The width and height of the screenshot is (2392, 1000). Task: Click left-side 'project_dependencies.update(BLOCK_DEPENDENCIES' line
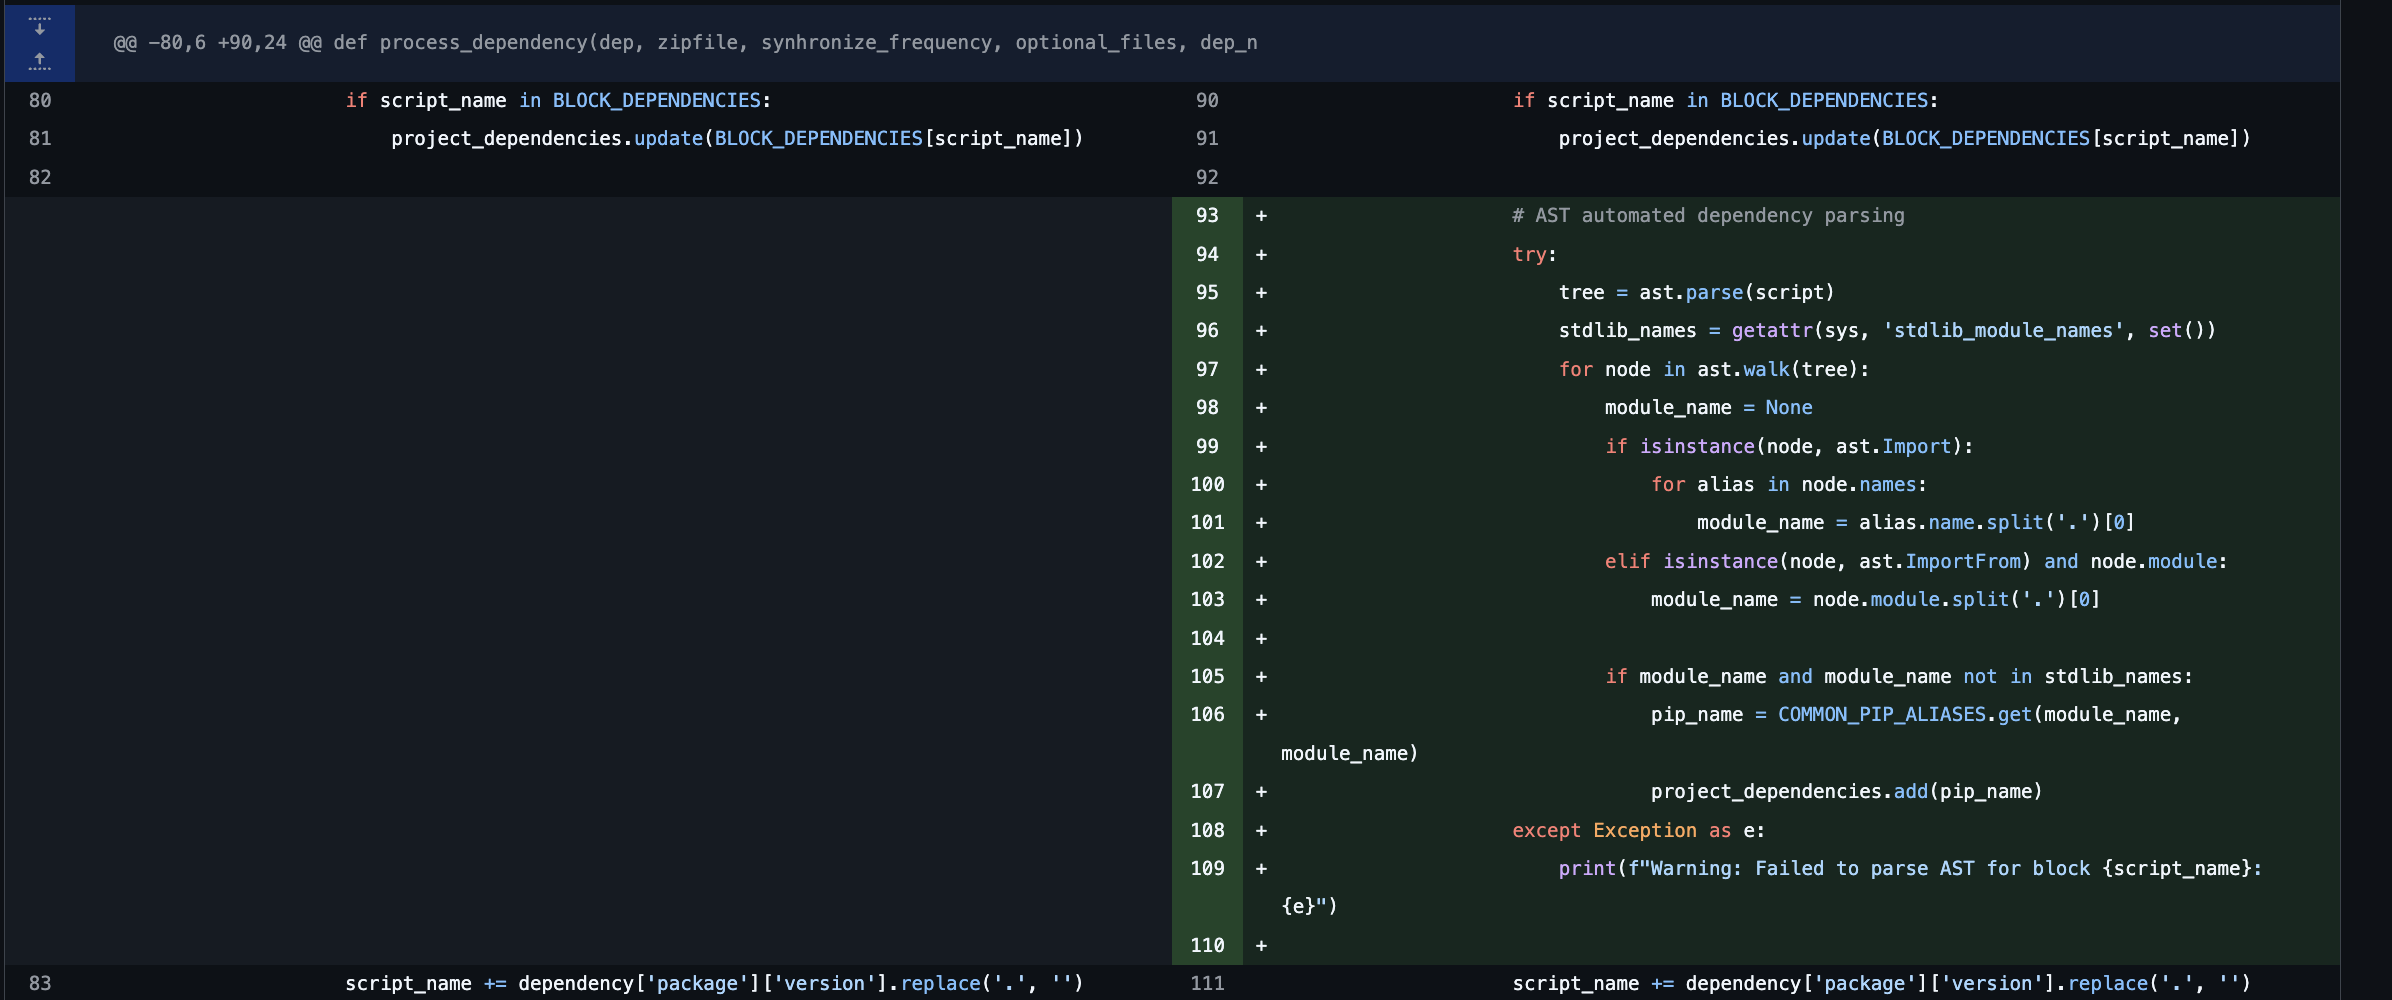[x=737, y=138]
